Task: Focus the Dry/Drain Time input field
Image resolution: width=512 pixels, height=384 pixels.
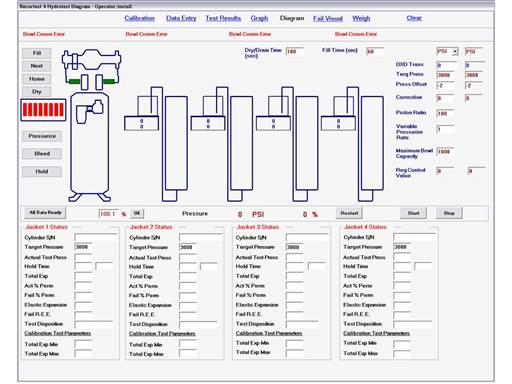Action: tap(295, 51)
